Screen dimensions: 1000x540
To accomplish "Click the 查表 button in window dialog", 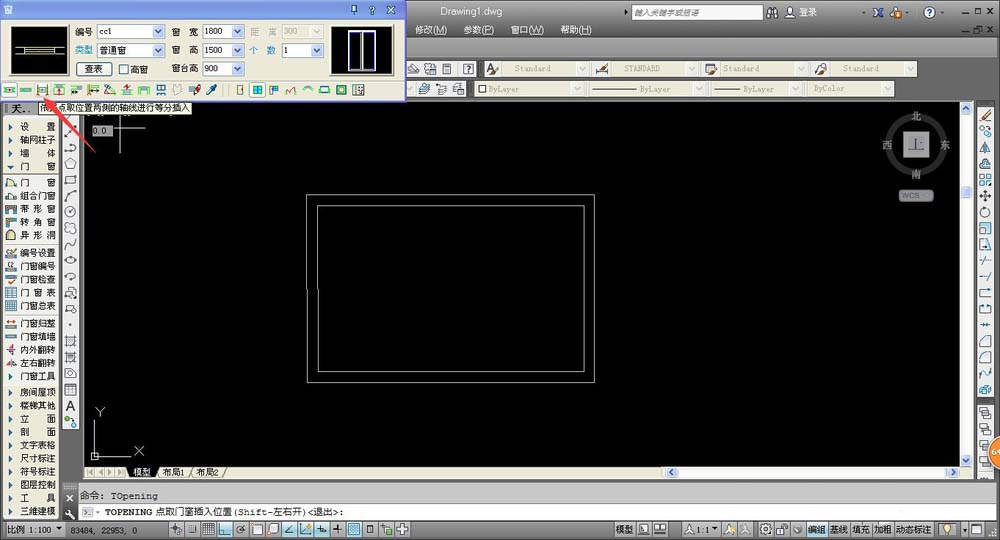I will click(x=94, y=69).
